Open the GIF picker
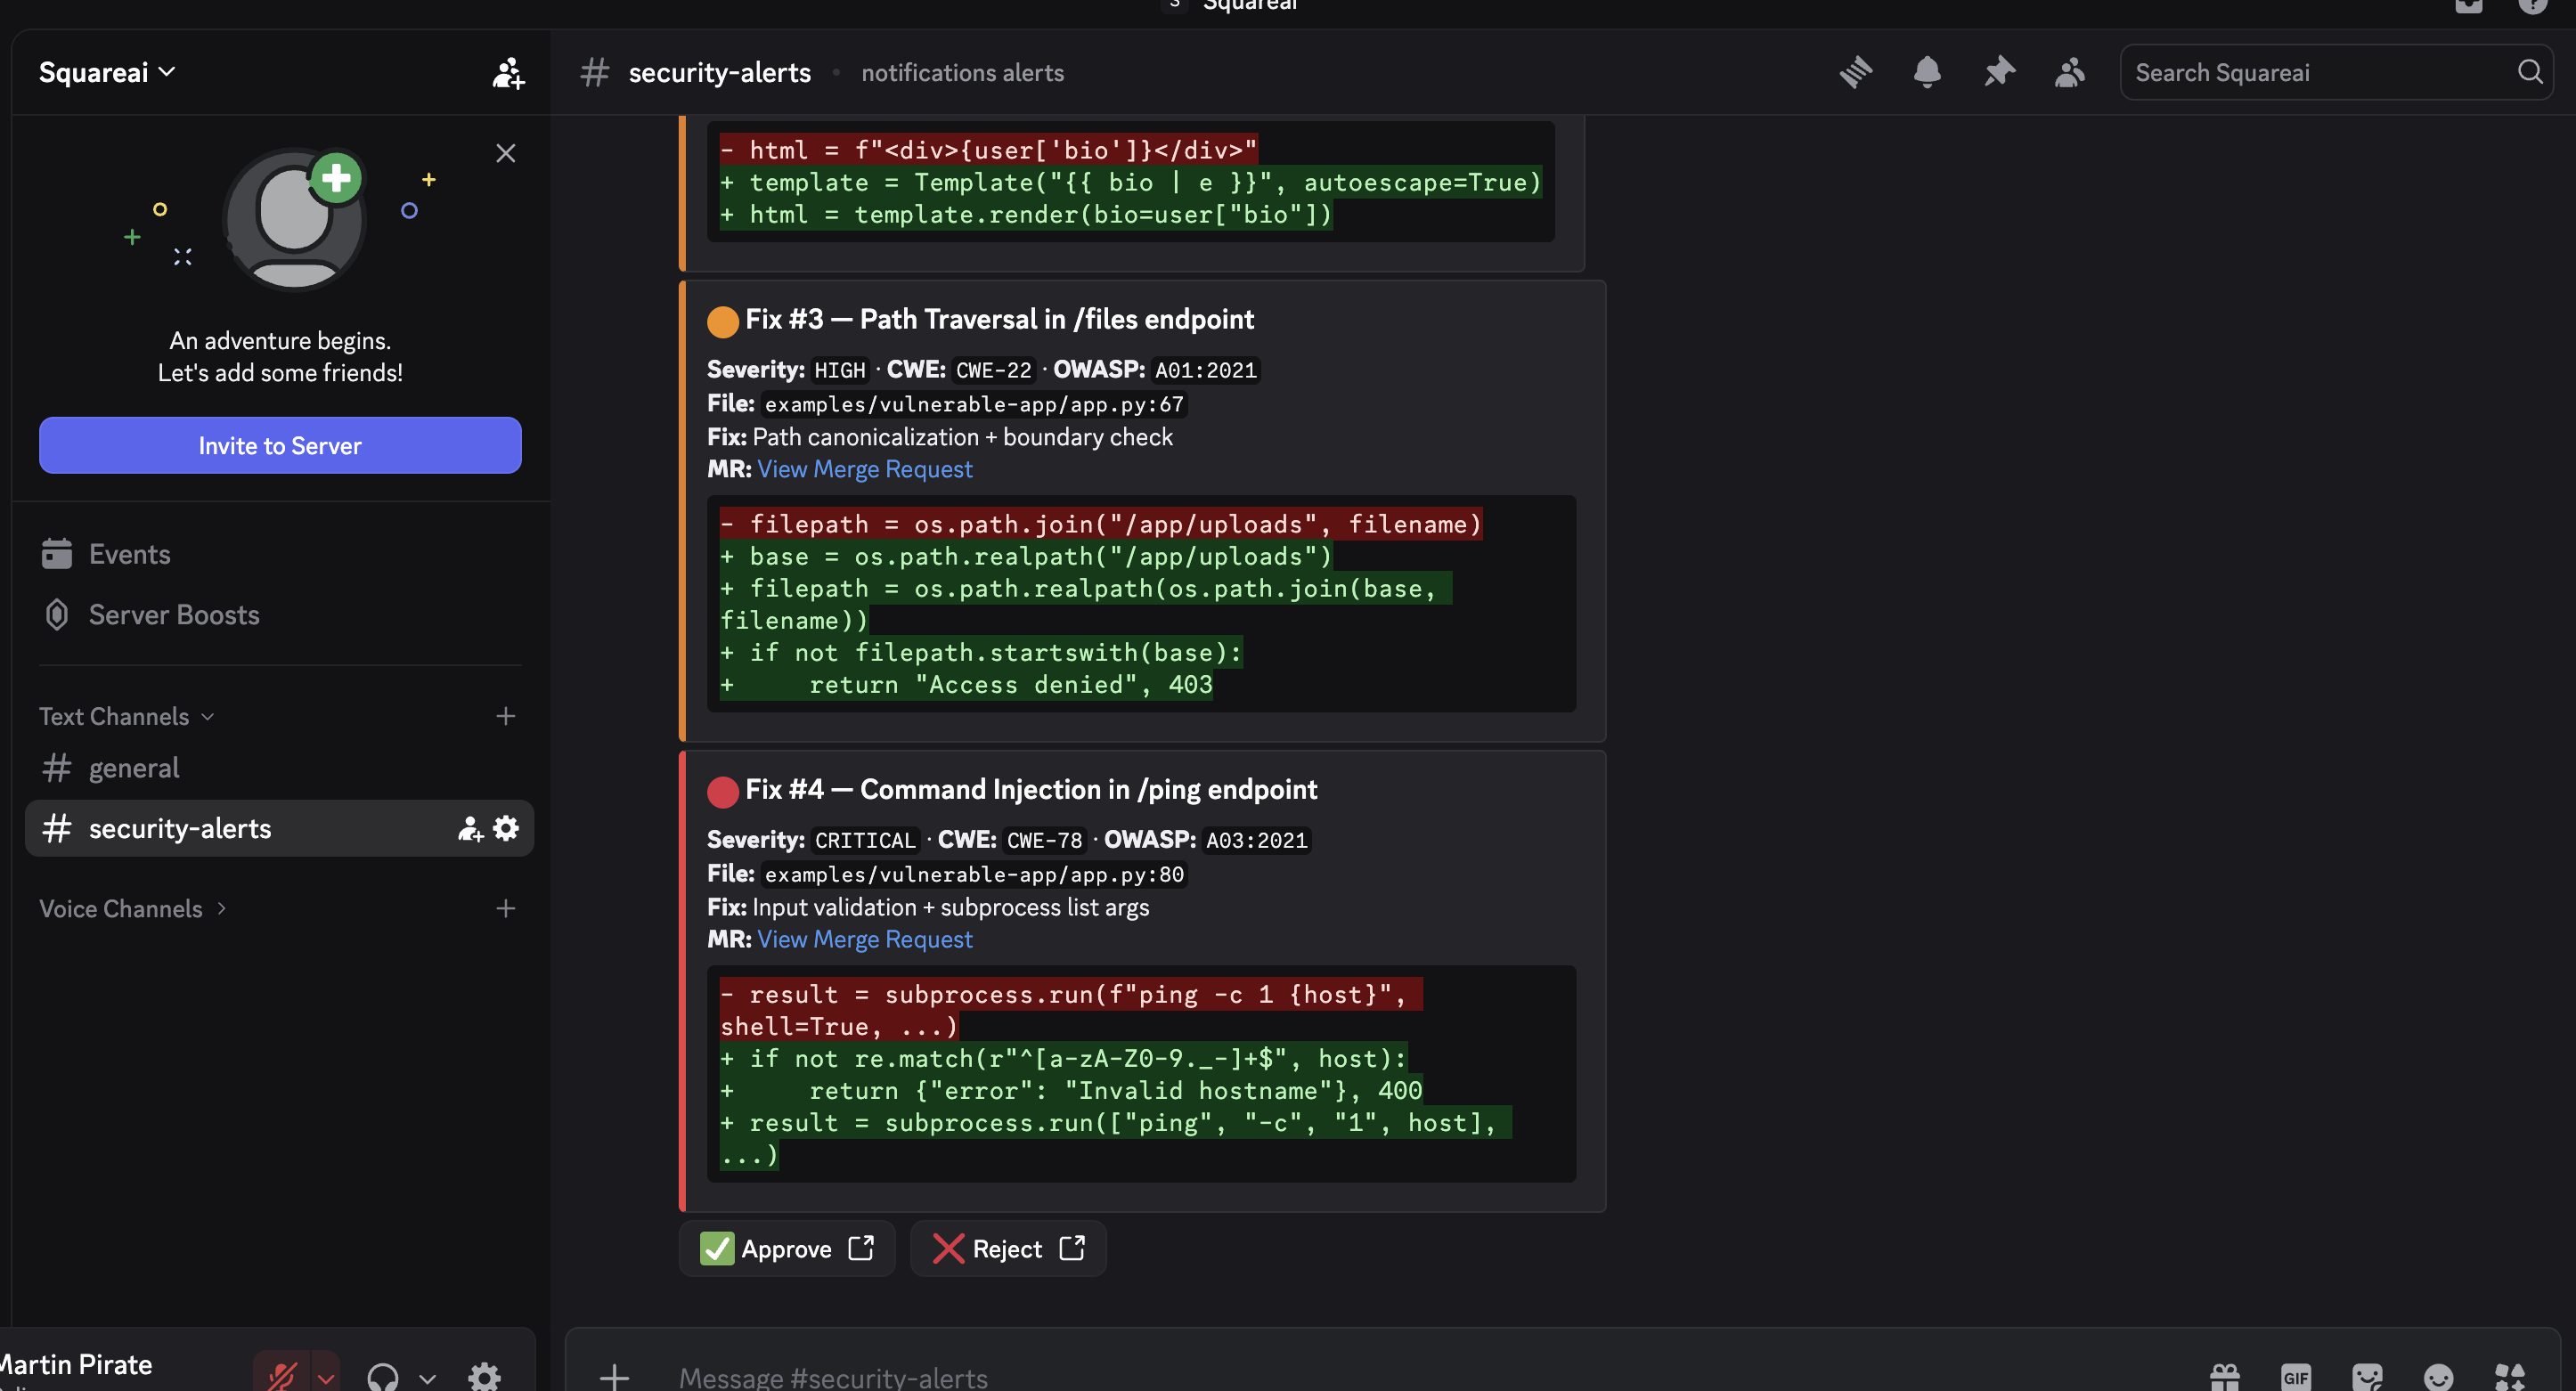Viewport: 2576px width, 1391px height. tap(2296, 1377)
